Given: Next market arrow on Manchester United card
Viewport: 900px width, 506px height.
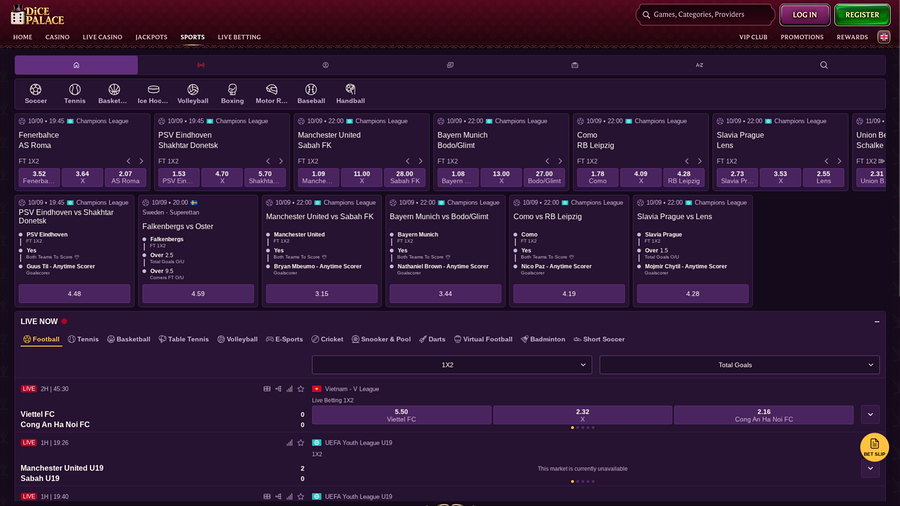Looking at the screenshot, I should (x=421, y=161).
